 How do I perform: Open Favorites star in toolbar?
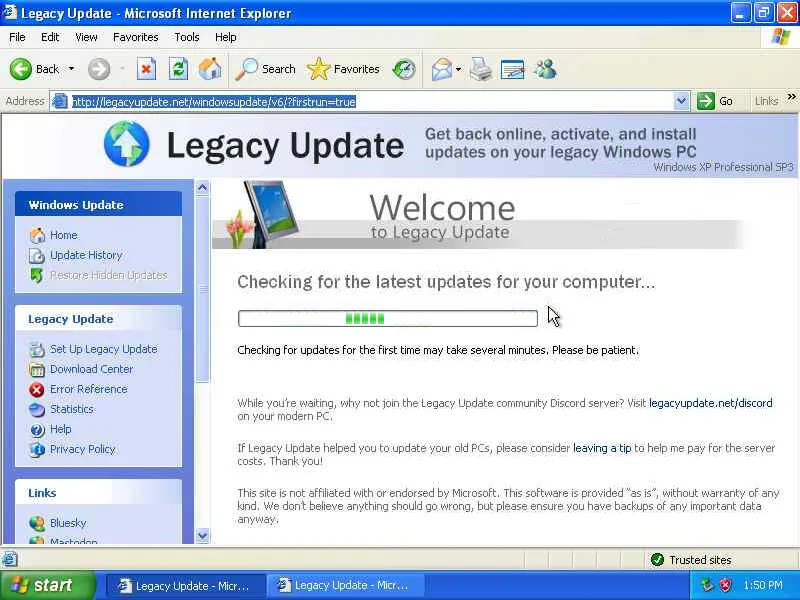tap(318, 69)
